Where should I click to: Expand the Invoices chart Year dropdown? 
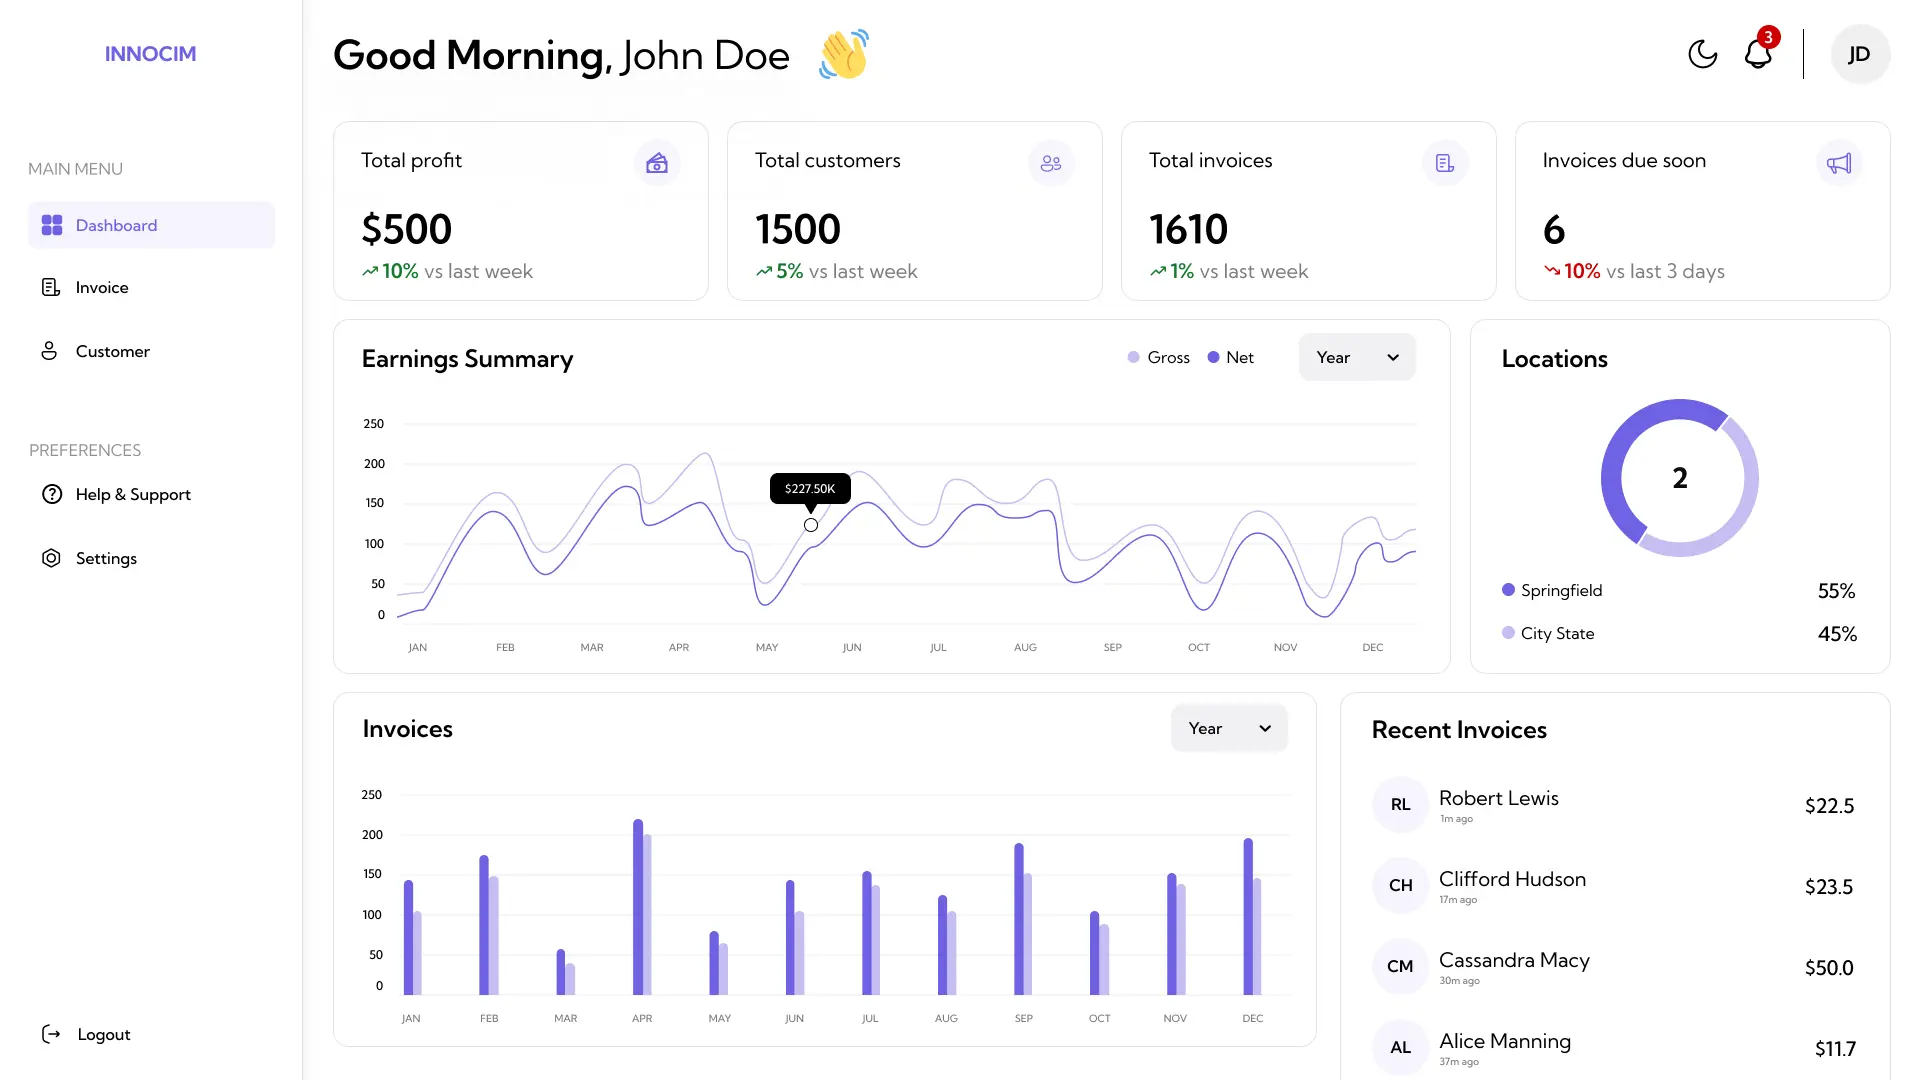tap(1228, 728)
